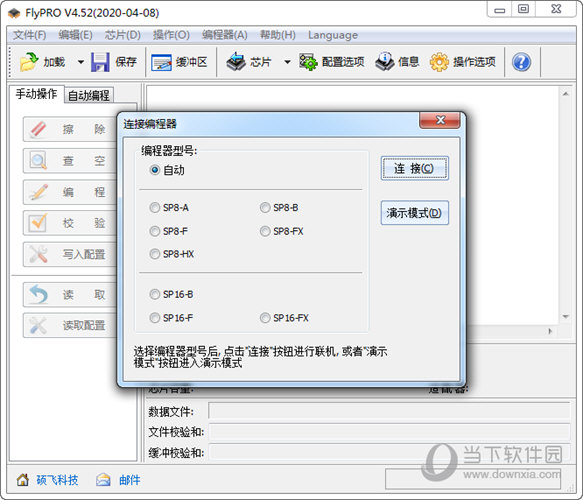Image resolution: width=583 pixels, height=500 pixels.
Task: Select the 自动 programmer model radio
Action: 155,170
